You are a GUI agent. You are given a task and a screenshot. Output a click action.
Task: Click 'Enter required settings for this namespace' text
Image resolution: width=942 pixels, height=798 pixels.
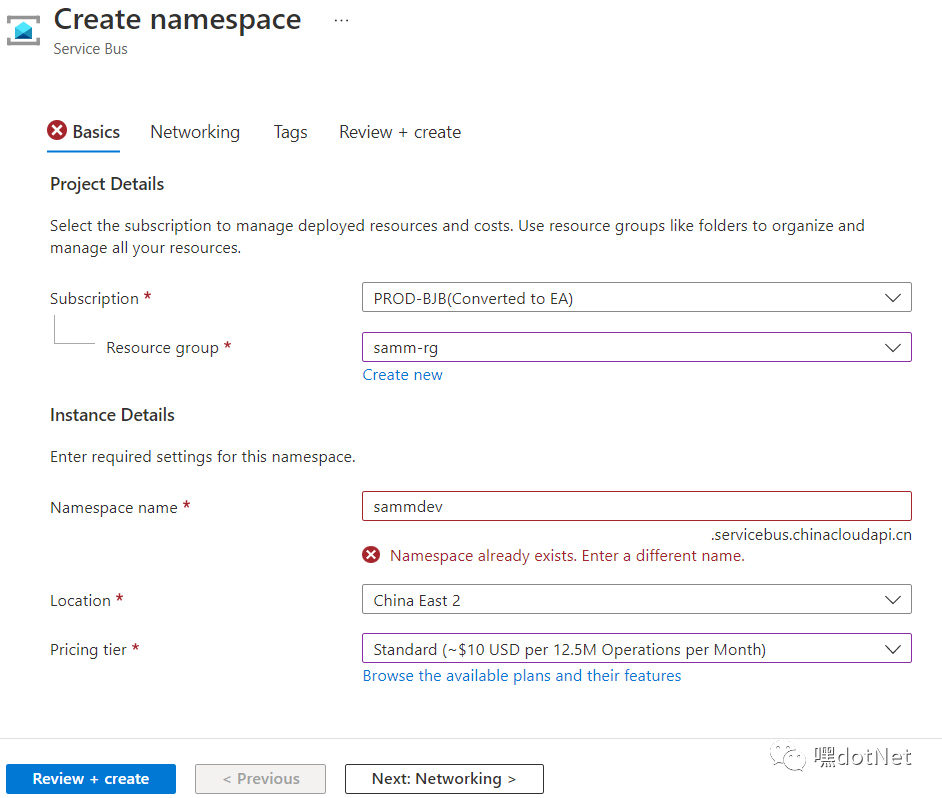pyautogui.click(x=202, y=457)
